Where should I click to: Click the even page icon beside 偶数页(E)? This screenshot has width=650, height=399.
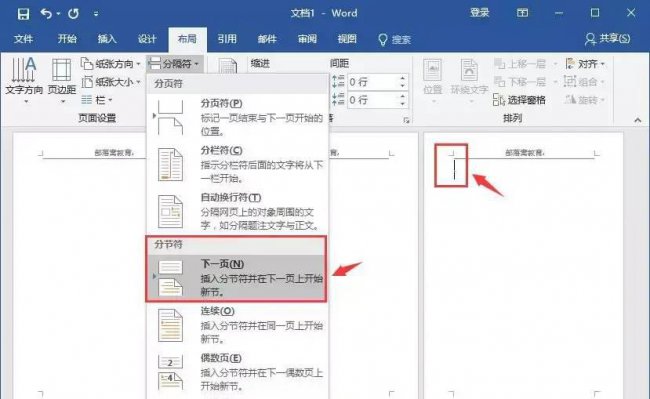(170, 372)
